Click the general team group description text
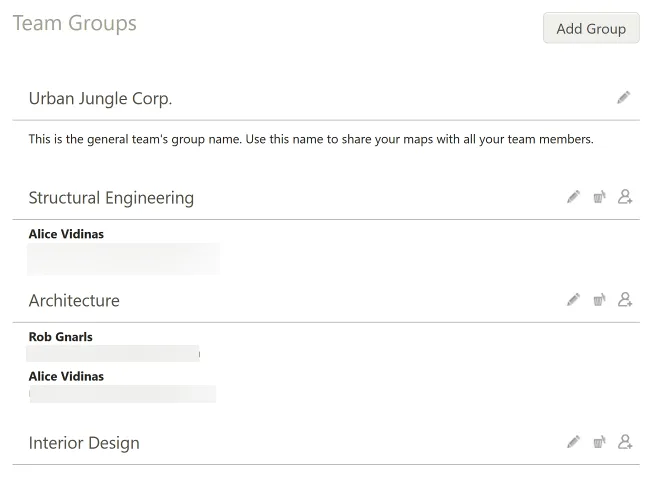The width and height of the screenshot is (650, 486). pyautogui.click(x=311, y=139)
